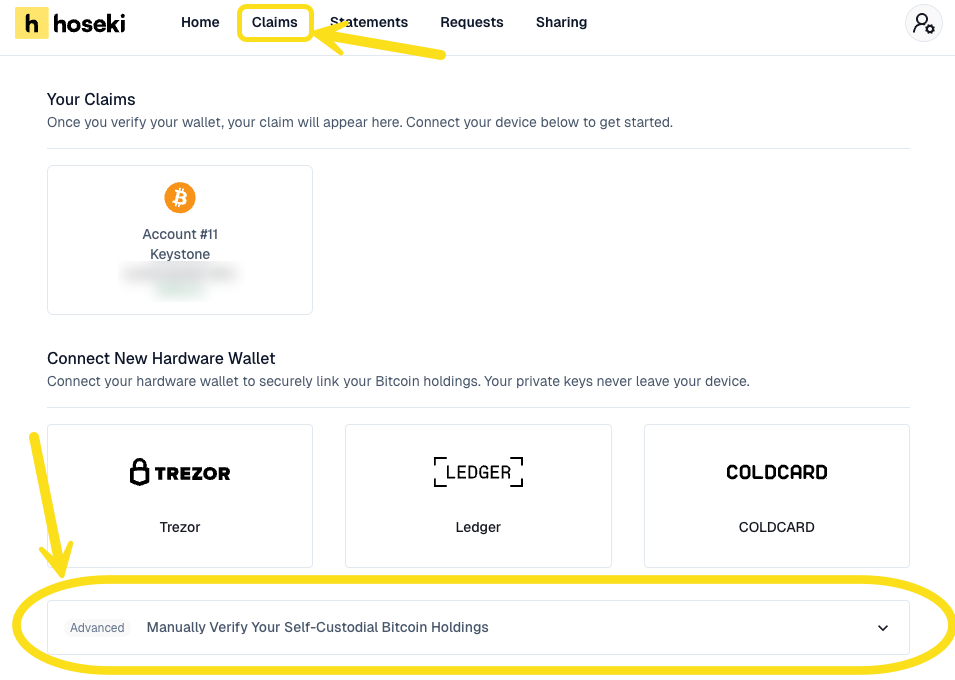The height and width of the screenshot is (680, 955).
Task: Expand Manually Verify Your Self-Custodial Bitcoin Holdings
Action: pyautogui.click(x=318, y=627)
